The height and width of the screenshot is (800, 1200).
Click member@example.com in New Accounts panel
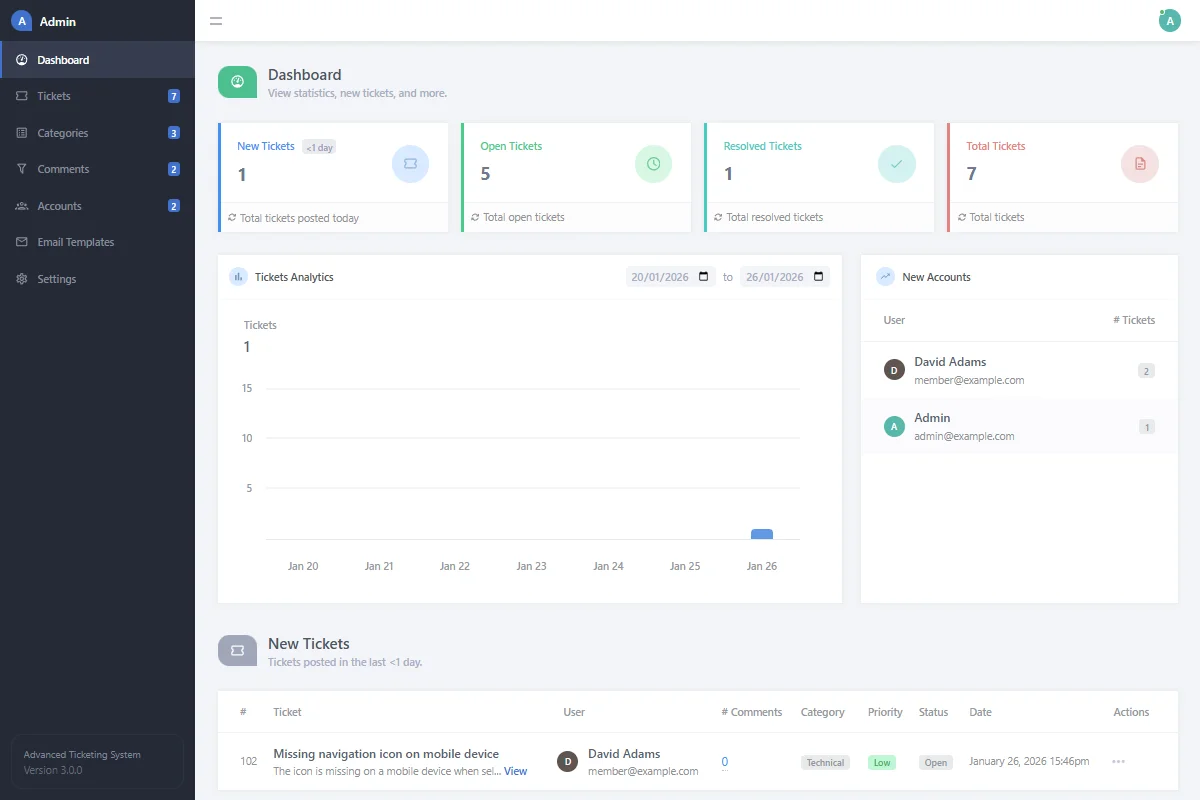pyautogui.click(x=969, y=380)
